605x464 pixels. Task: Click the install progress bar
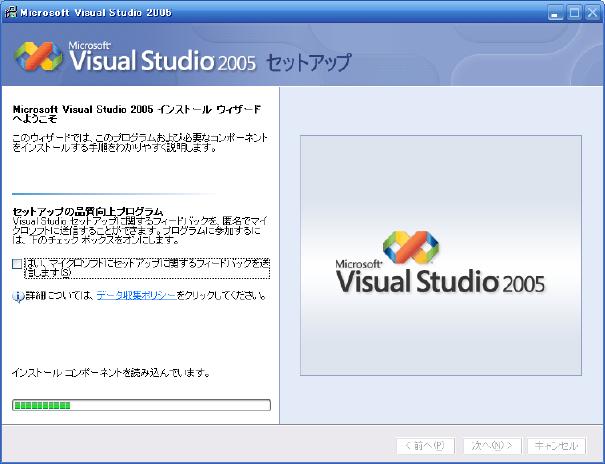[141, 405]
